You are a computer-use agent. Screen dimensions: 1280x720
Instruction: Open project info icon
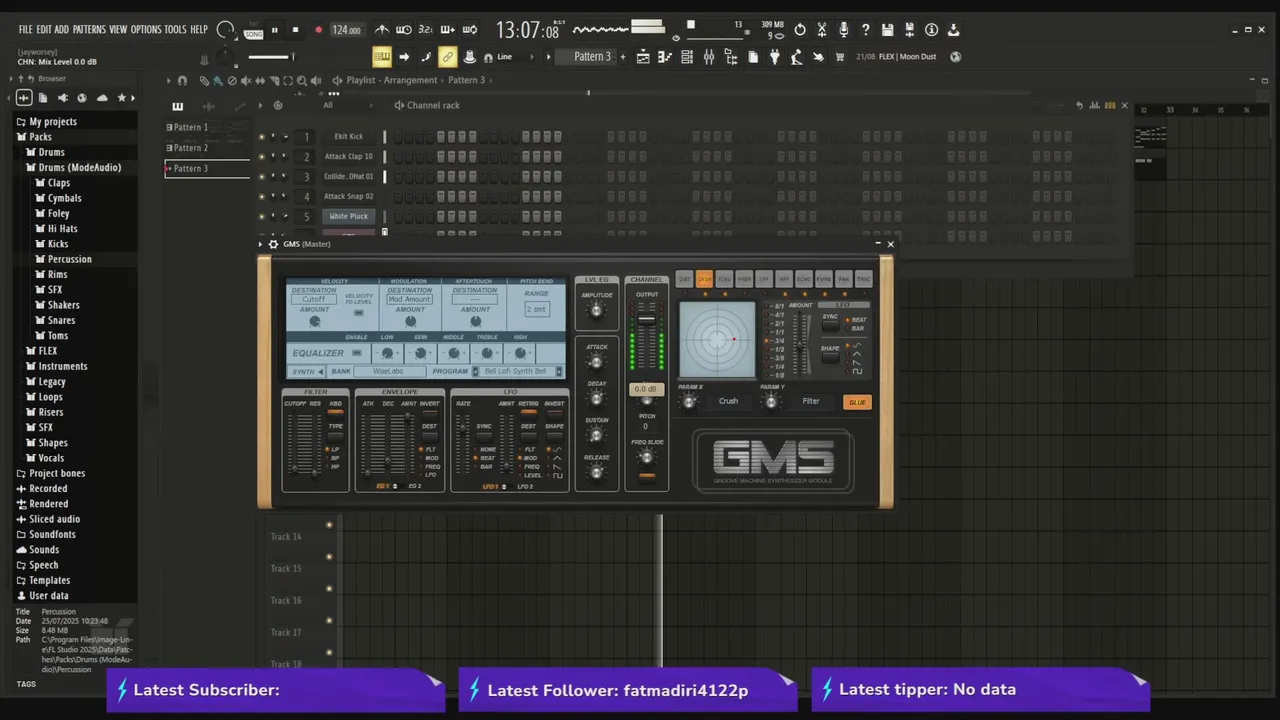coord(931,30)
